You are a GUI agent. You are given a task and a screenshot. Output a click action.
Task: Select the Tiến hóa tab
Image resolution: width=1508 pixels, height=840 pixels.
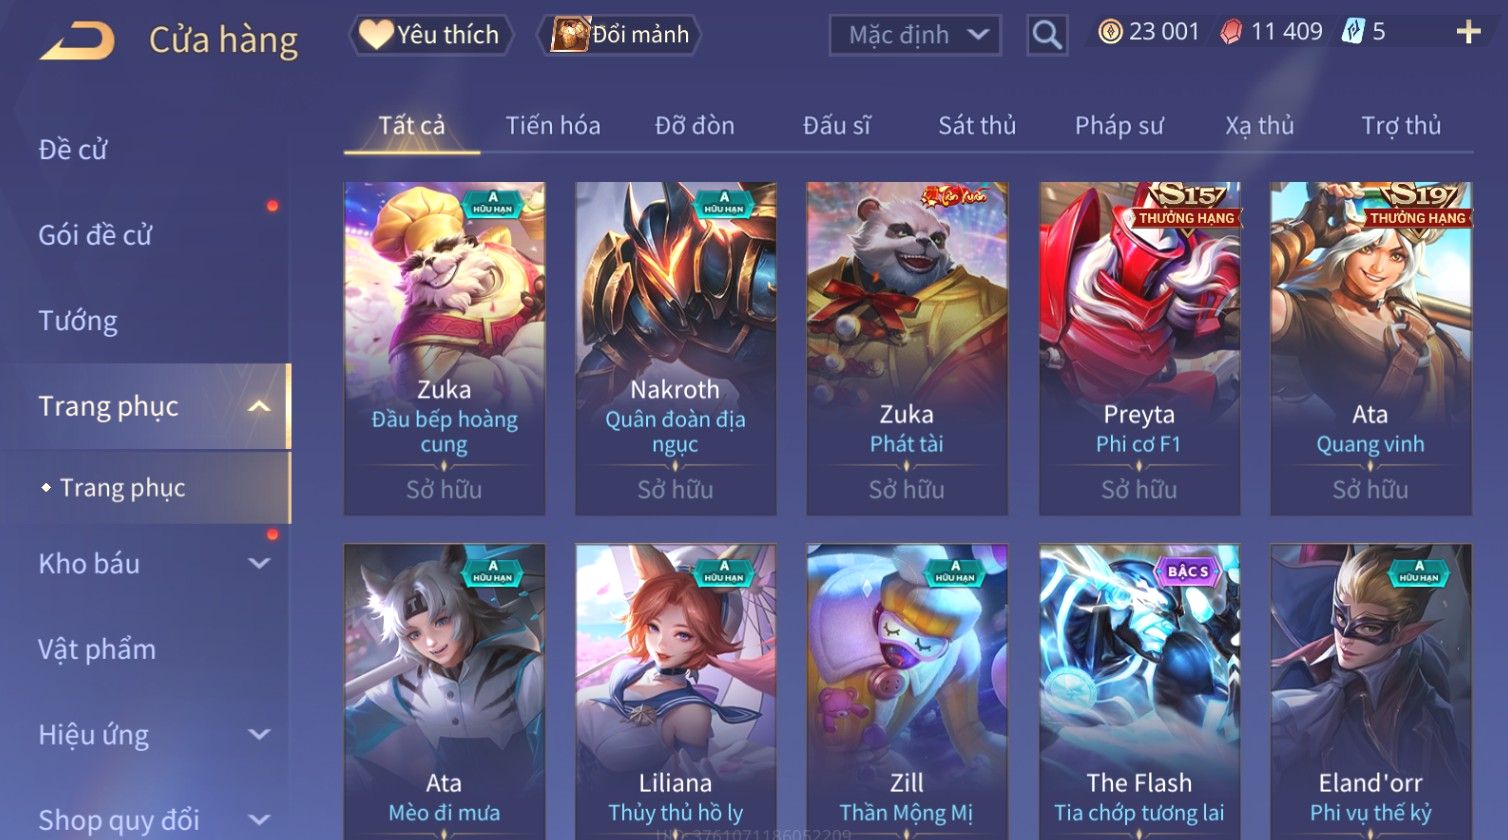click(553, 126)
